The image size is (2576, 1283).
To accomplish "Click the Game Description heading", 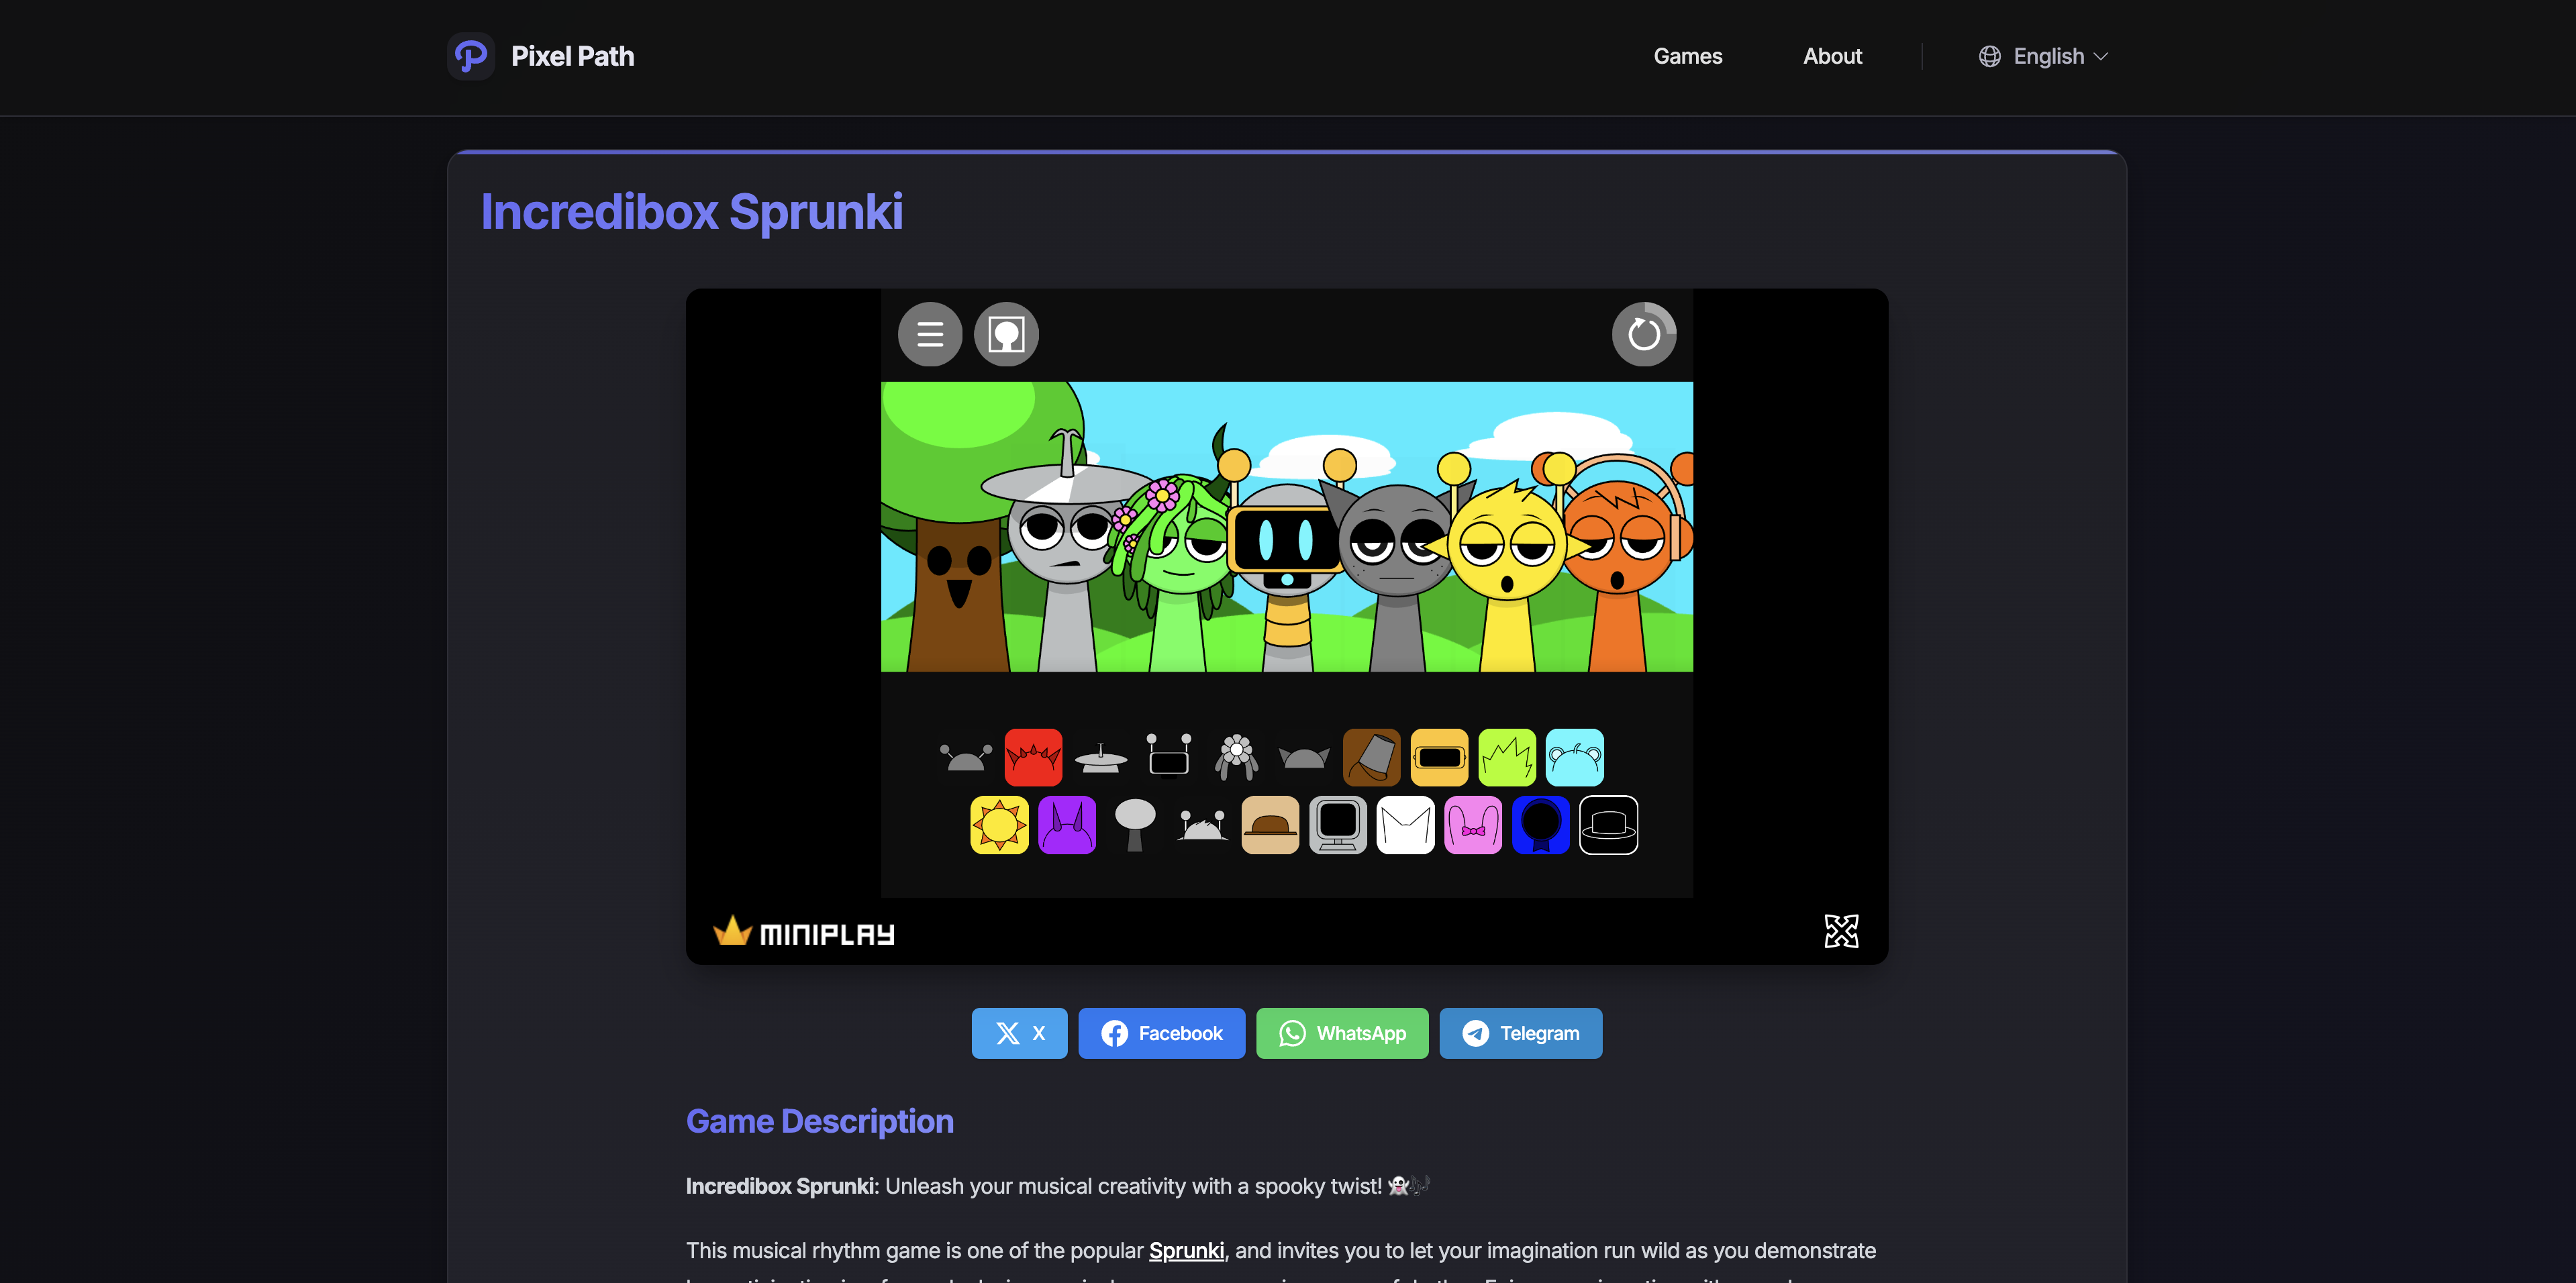I will [820, 1121].
